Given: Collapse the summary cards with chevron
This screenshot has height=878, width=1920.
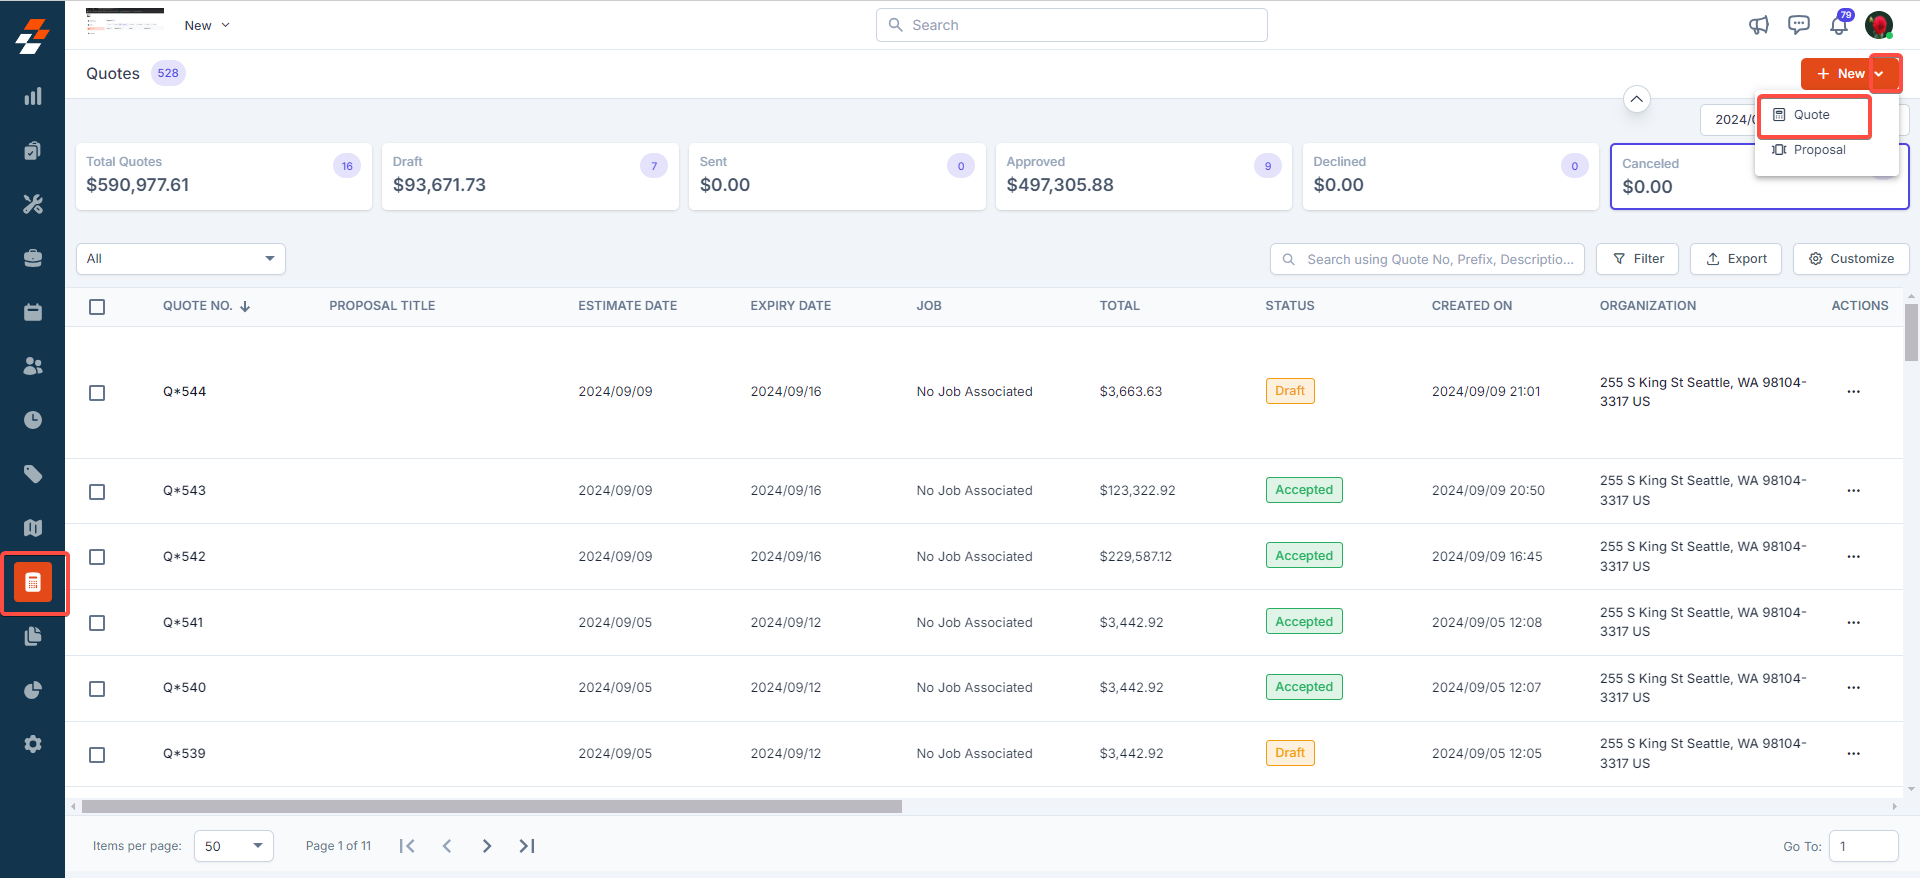Looking at the screenshot, I should [1636, 99].
